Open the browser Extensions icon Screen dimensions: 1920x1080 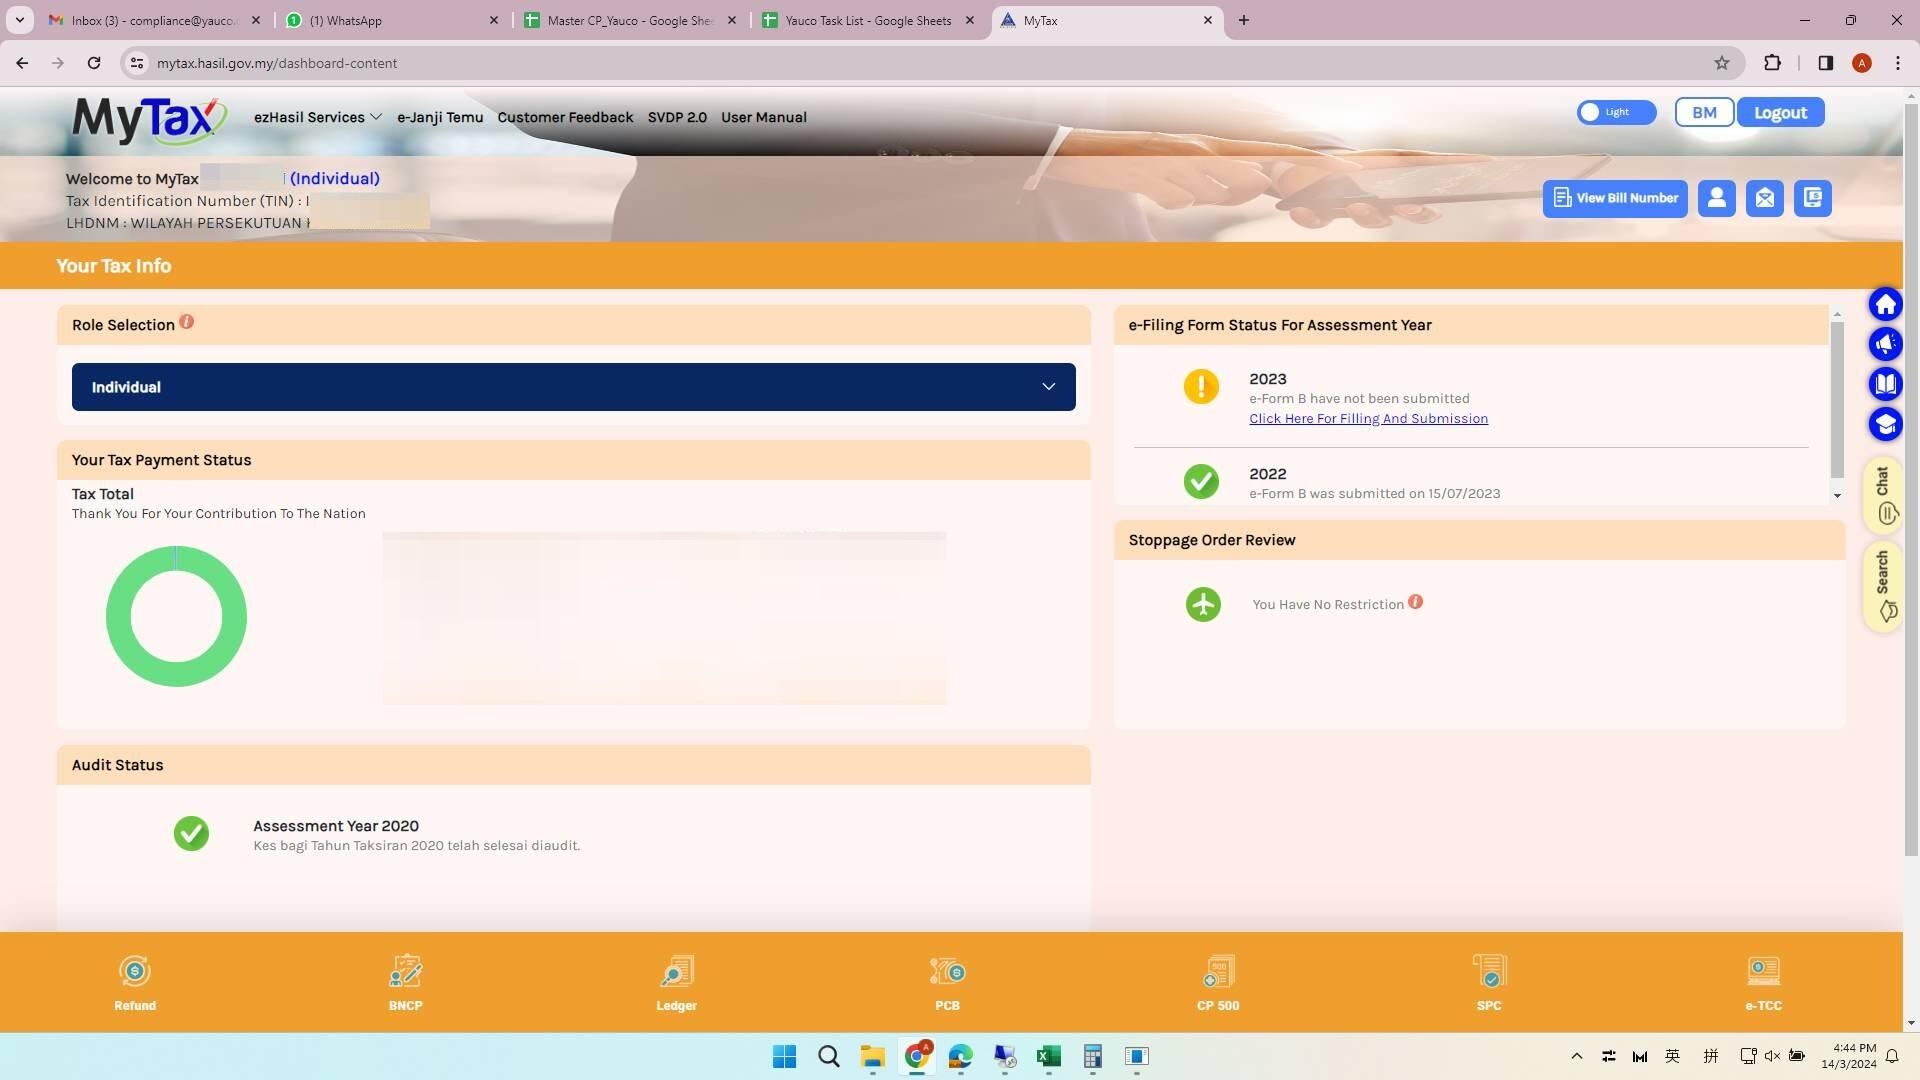(1772, 63)
